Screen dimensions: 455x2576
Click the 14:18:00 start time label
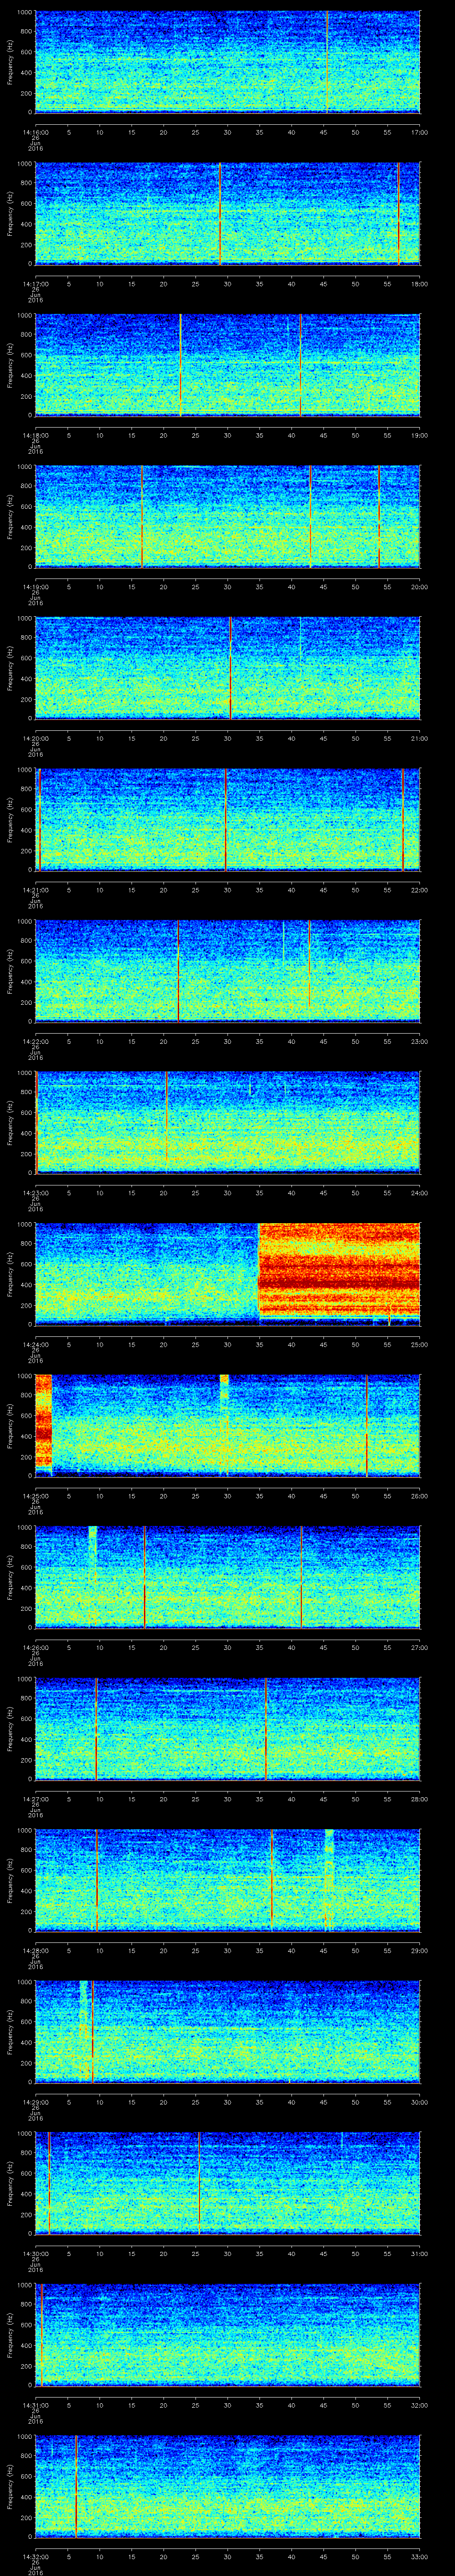(x=36, y=435)
